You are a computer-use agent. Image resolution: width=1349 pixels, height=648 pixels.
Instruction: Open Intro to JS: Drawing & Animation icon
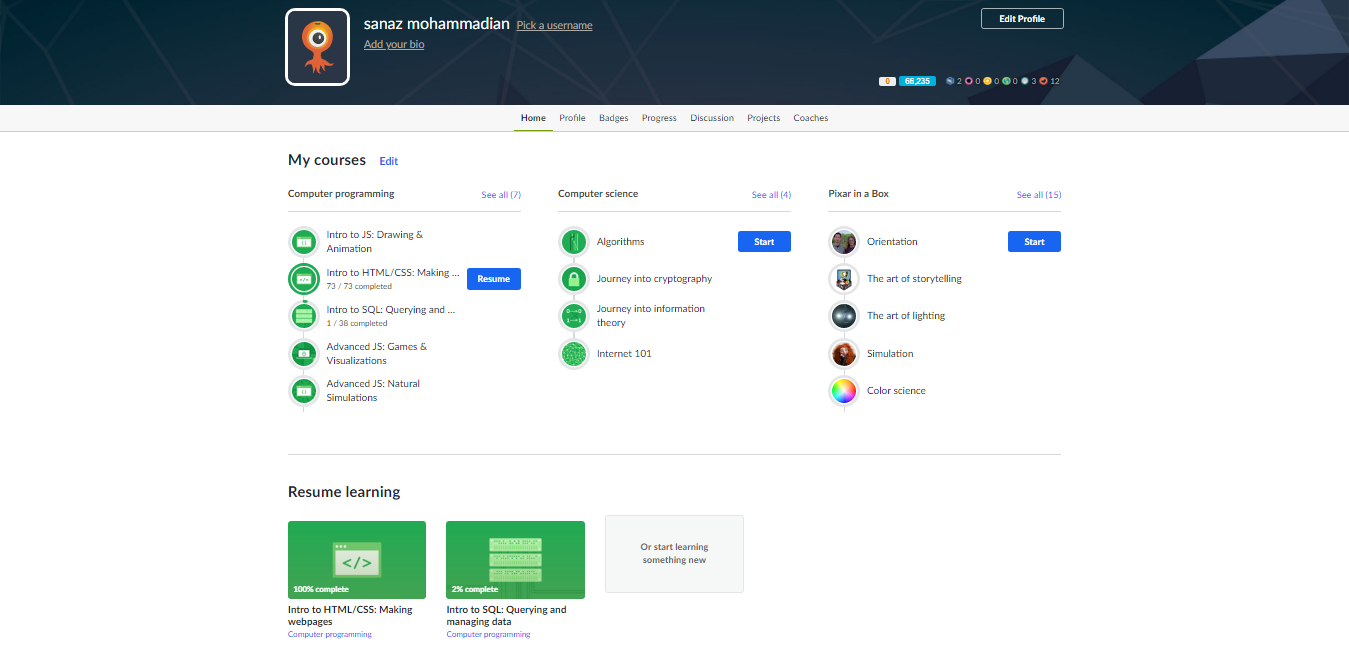[304, 242]
